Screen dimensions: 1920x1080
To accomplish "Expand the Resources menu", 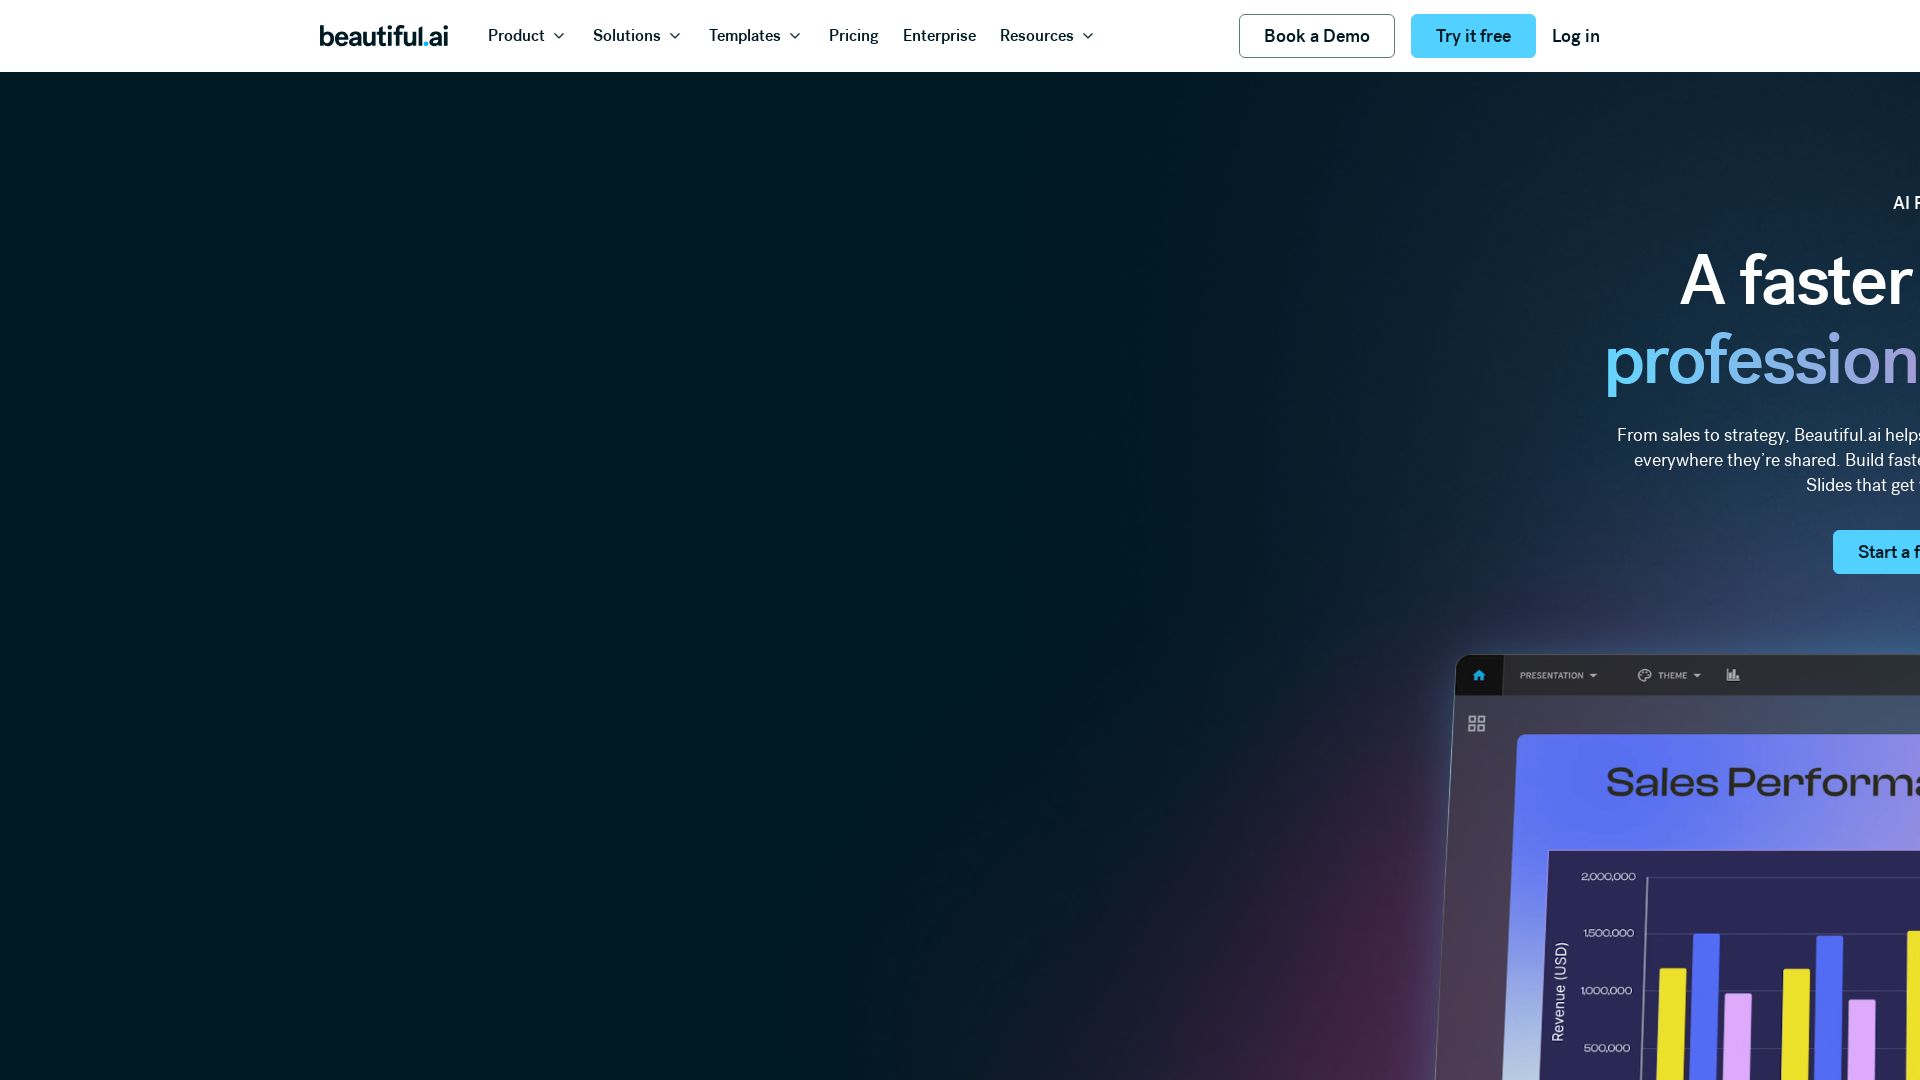I will point(1047,36).
